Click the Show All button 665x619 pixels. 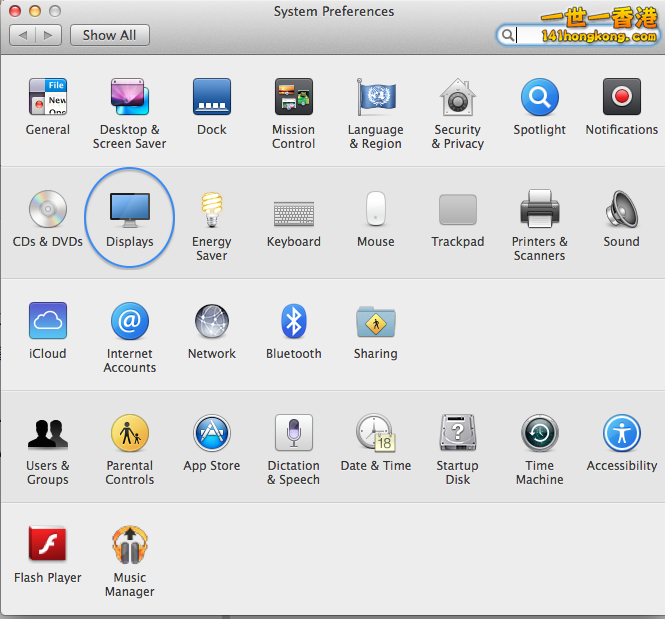[109, 35]
